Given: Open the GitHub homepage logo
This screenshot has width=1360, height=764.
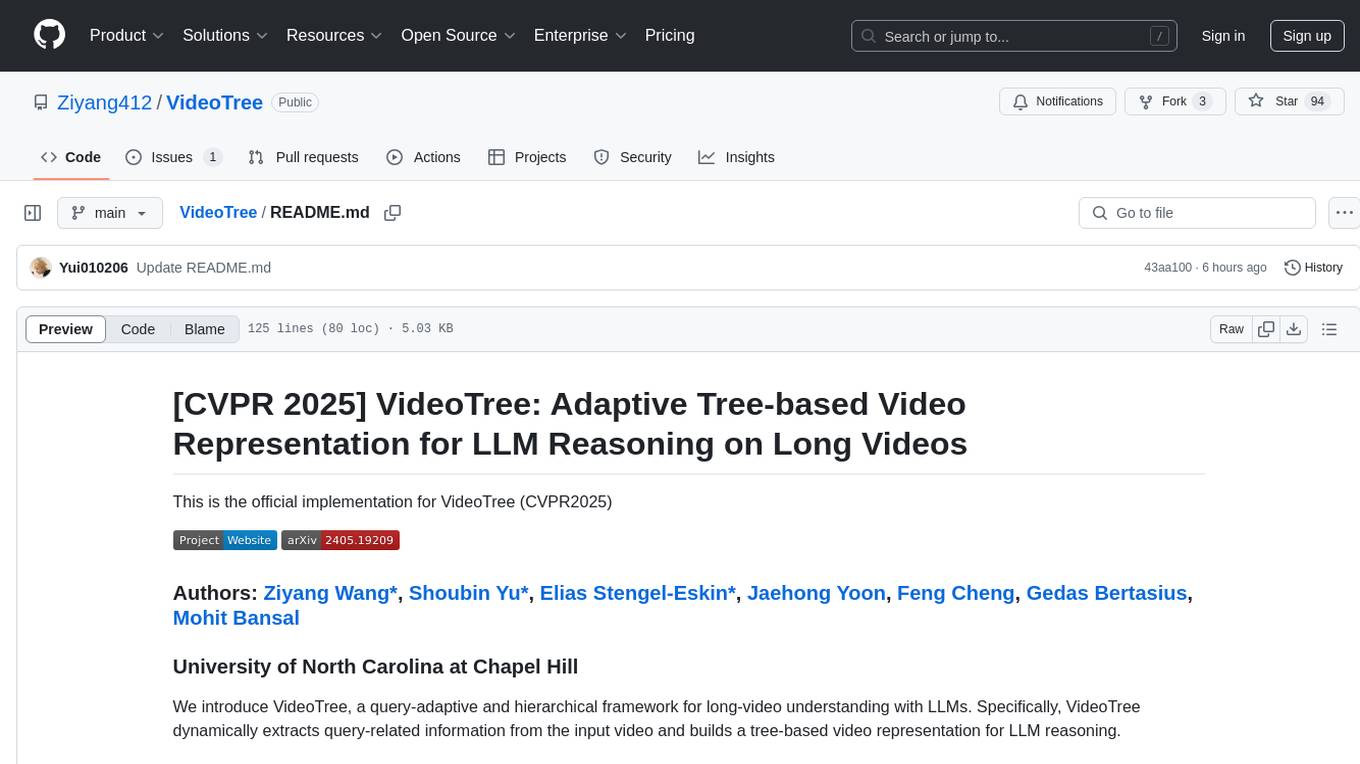Looking at the screenshot, I should 49,35.
